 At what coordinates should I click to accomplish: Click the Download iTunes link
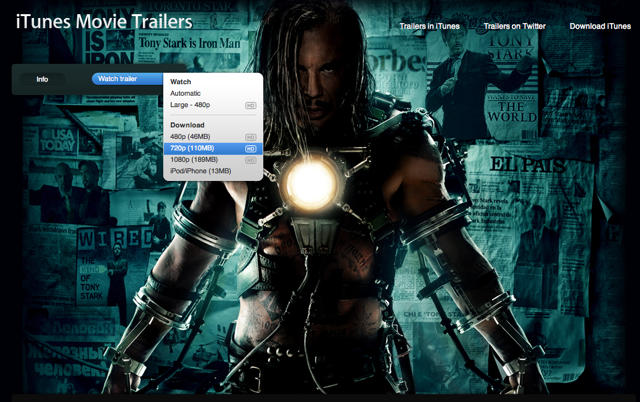click(600, 26)
